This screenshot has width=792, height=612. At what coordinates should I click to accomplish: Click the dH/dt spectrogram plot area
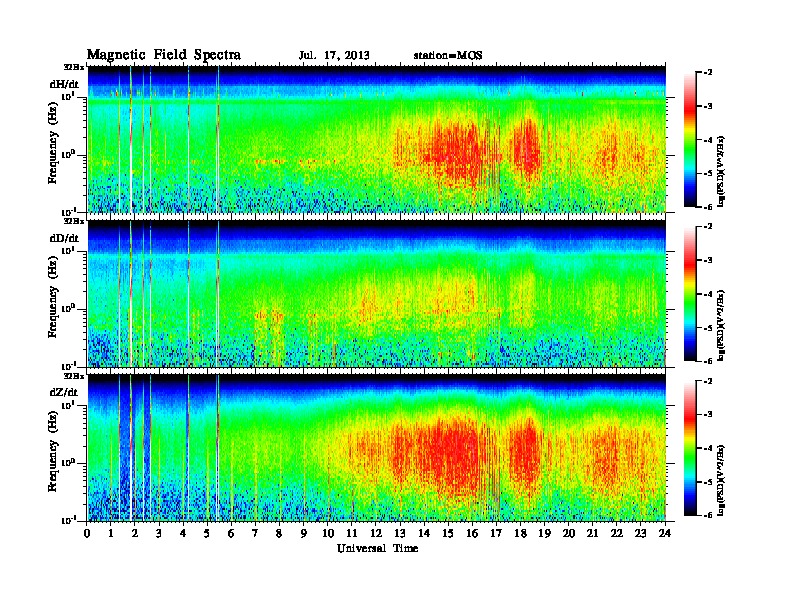(x=377, y=139)
